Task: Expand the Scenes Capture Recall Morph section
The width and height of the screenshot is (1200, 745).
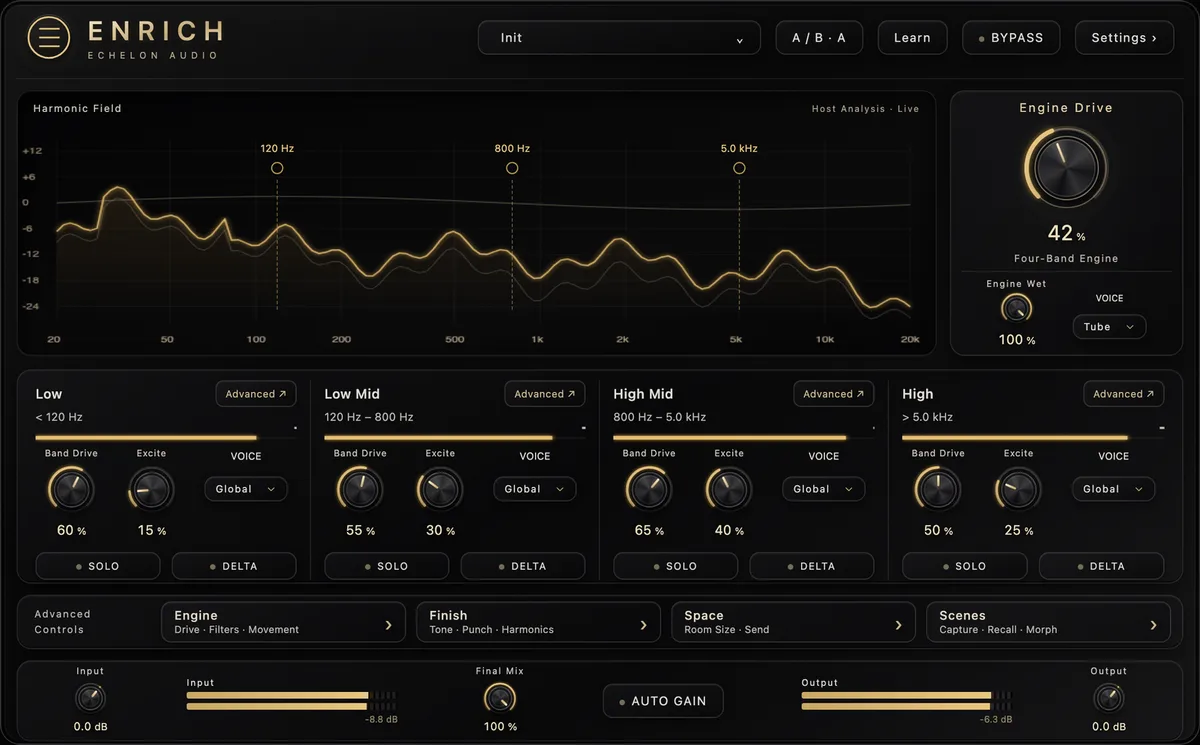Action: click(x=1048, y=622)
